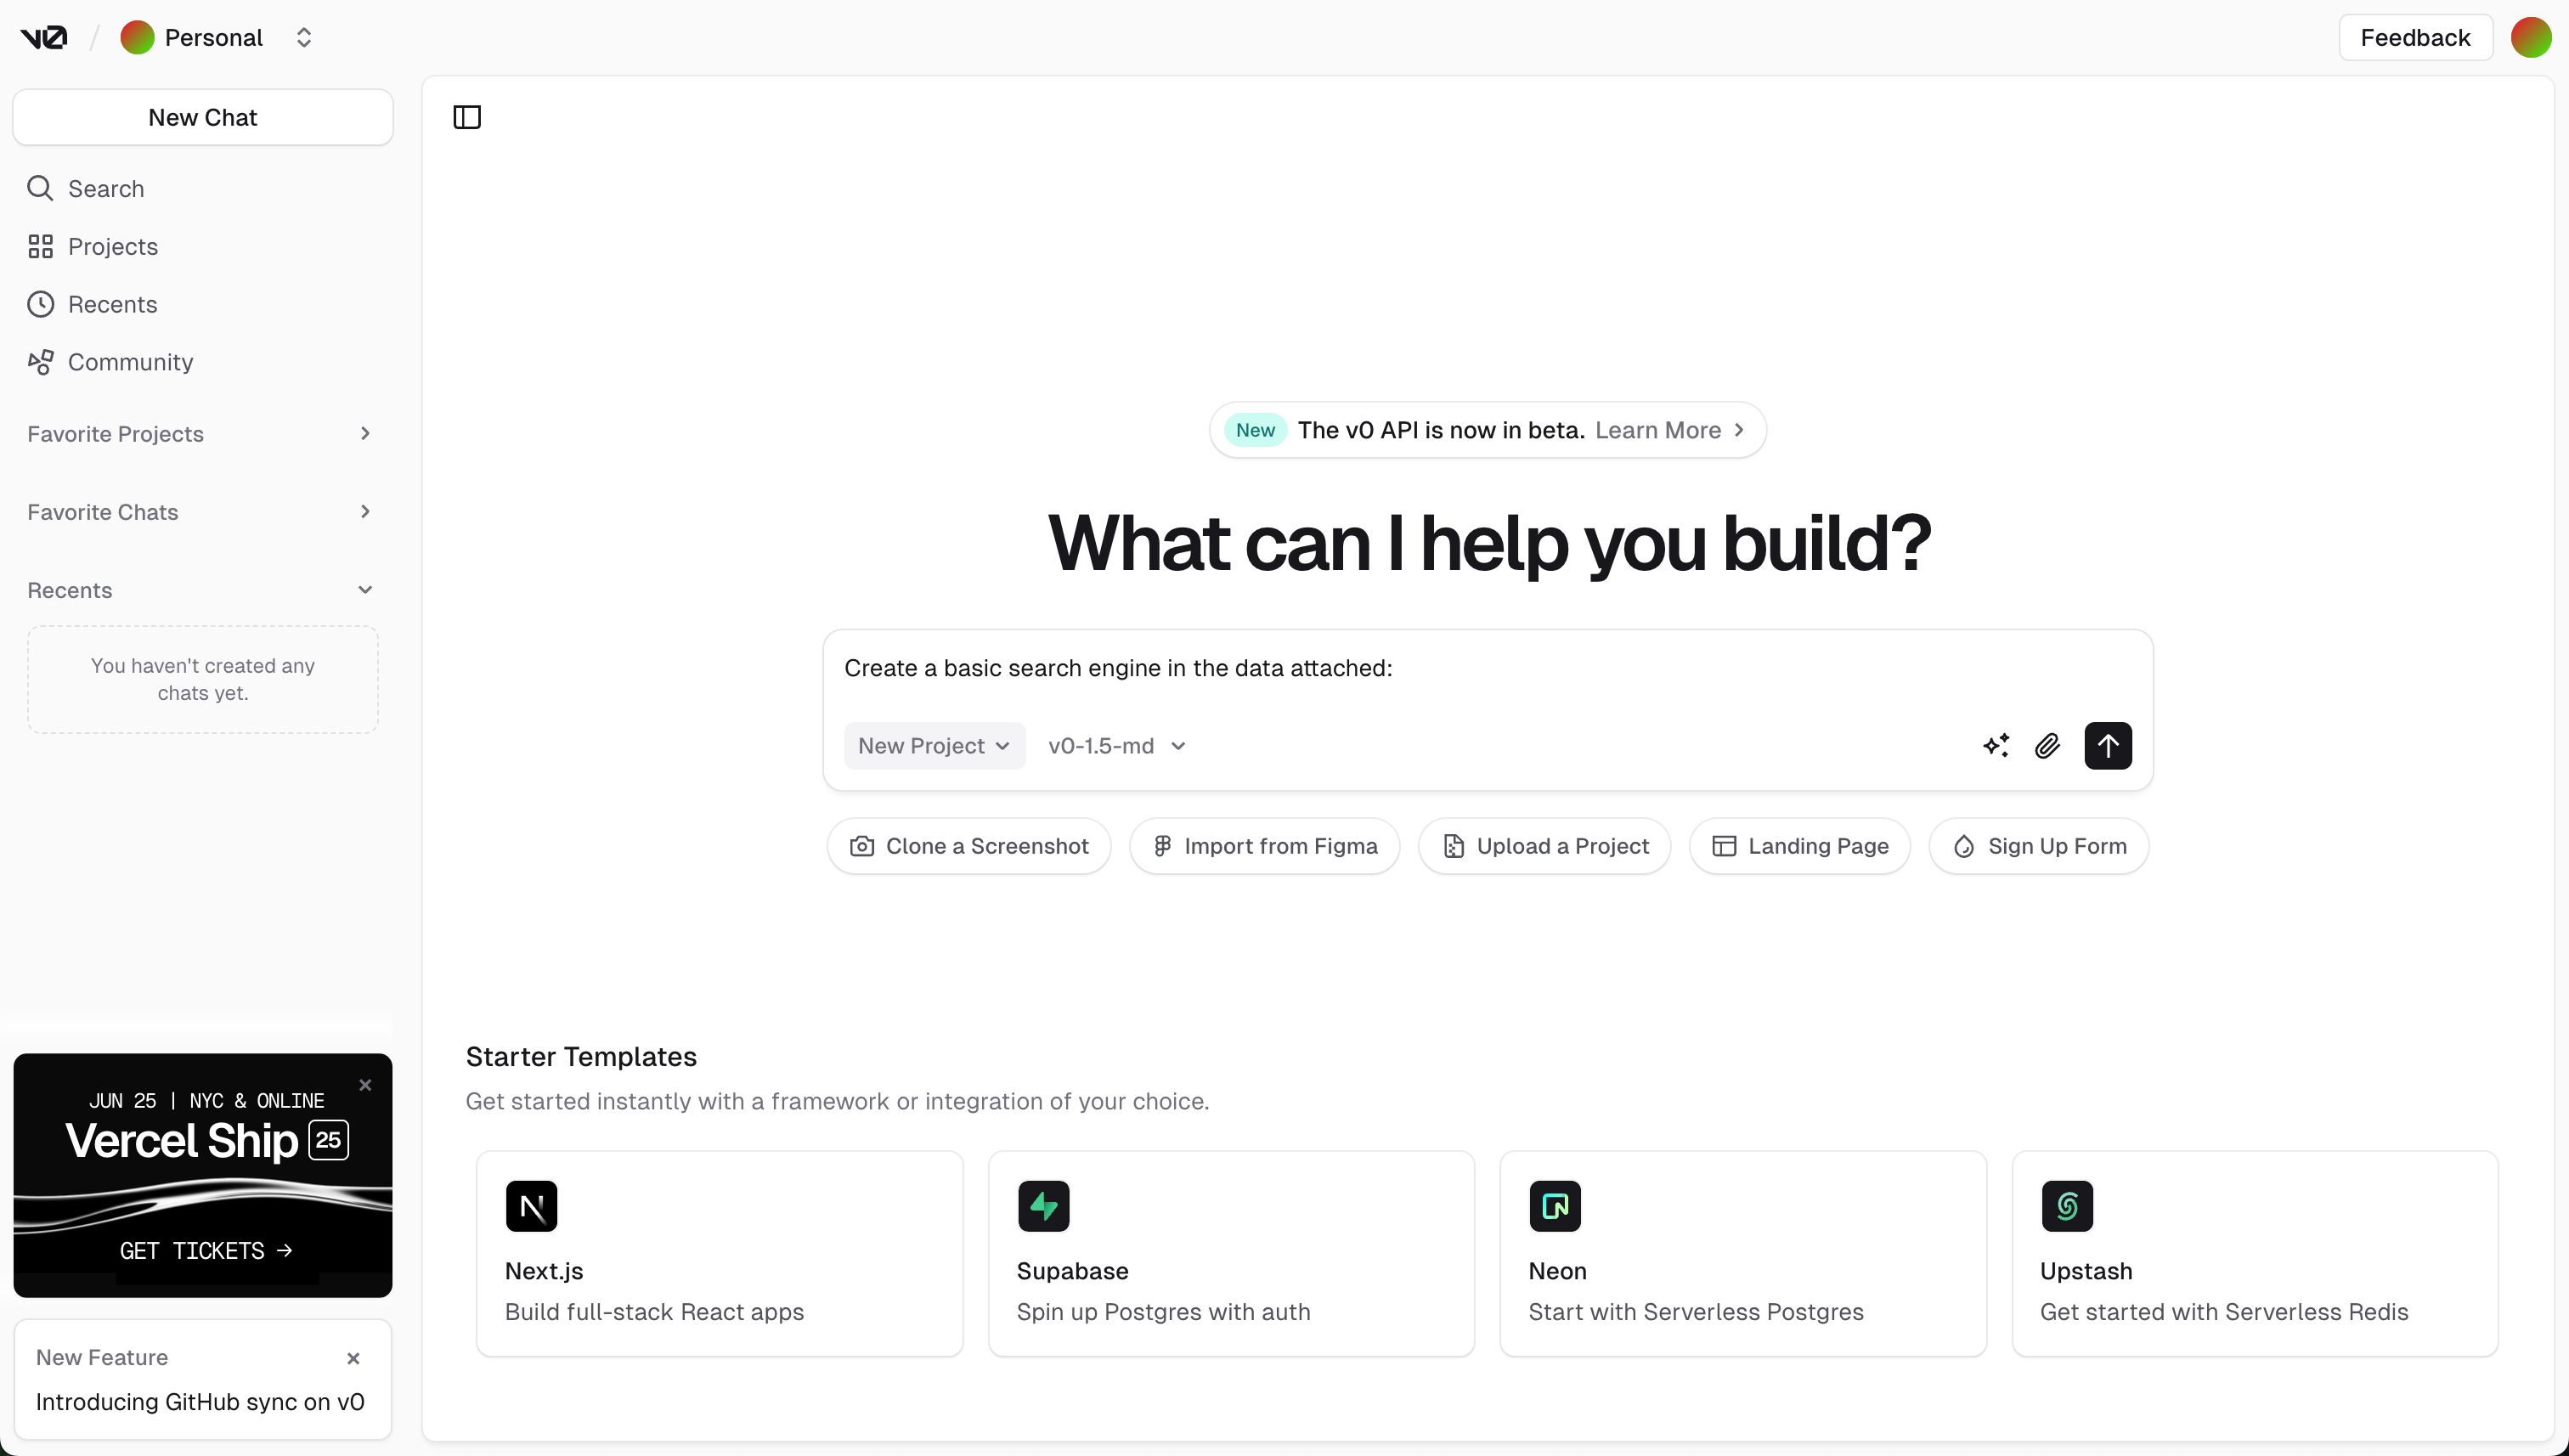Click the Feedback button
The image size is (2569, 1456).
(x=2415, y=38)
